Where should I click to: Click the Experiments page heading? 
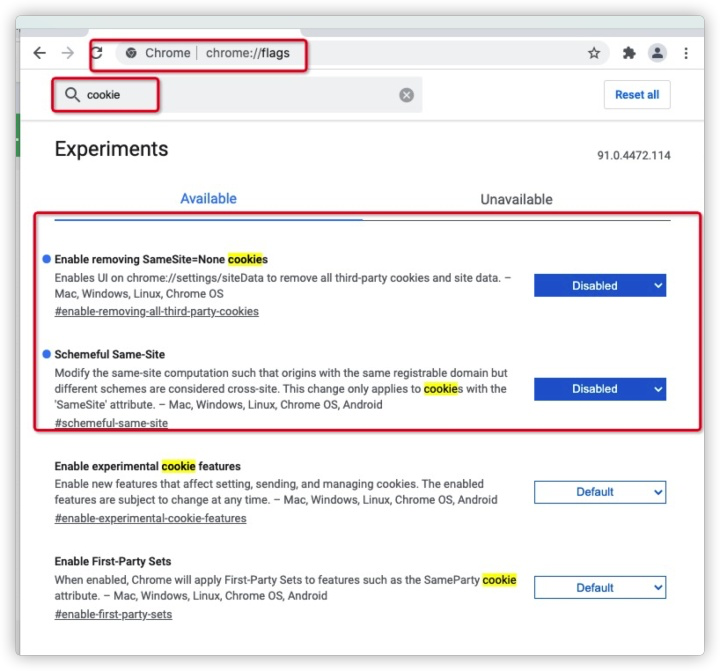[112, 149]
